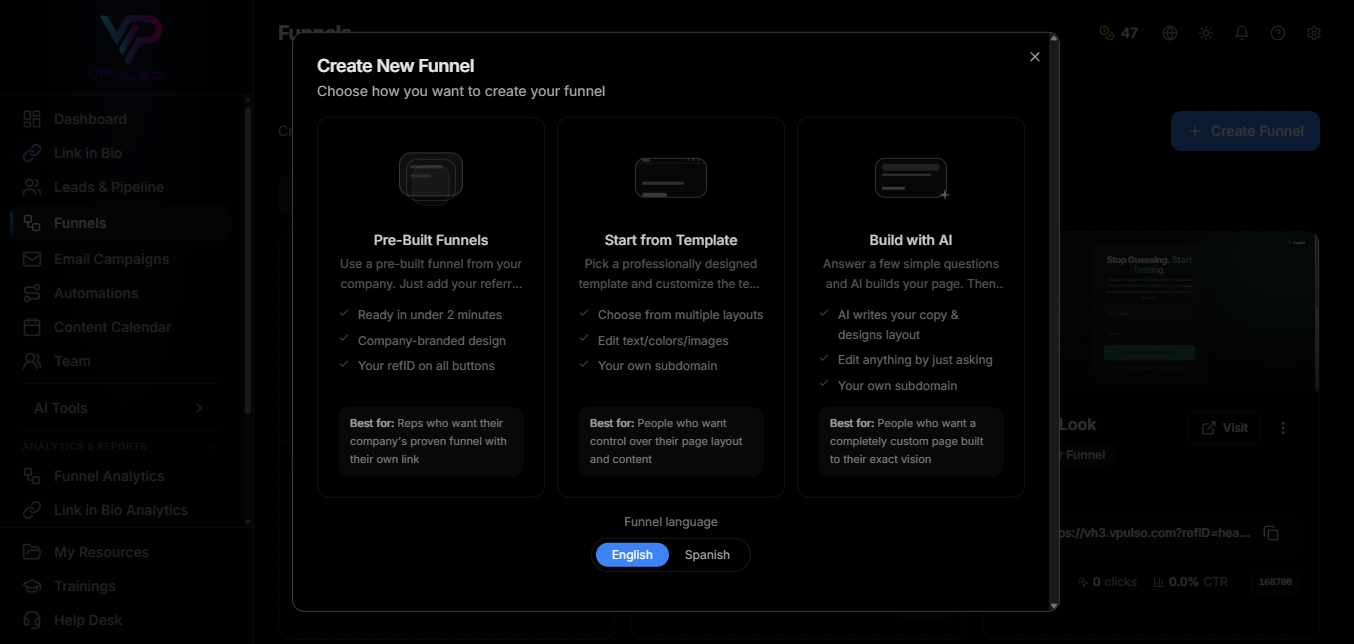Screen dimensions: 1354x644
Task: Click the Dashboard sidebar icon
Action: (x=33, y=119)
